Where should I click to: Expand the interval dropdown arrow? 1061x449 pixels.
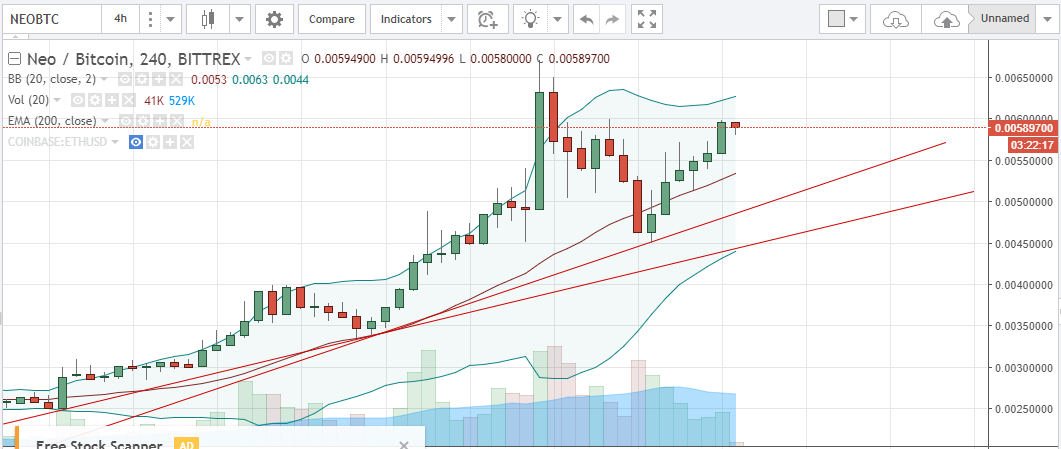coord(171,20)
